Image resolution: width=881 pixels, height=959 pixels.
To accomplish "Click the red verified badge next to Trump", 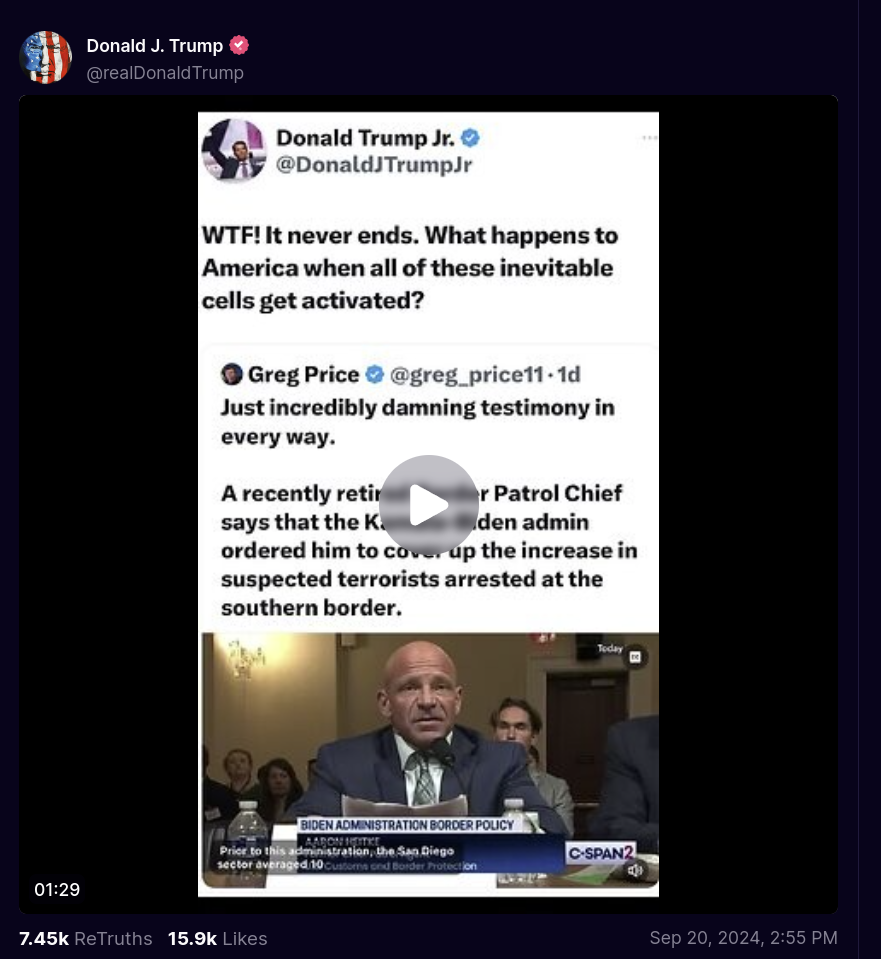I will pos(239,45).
